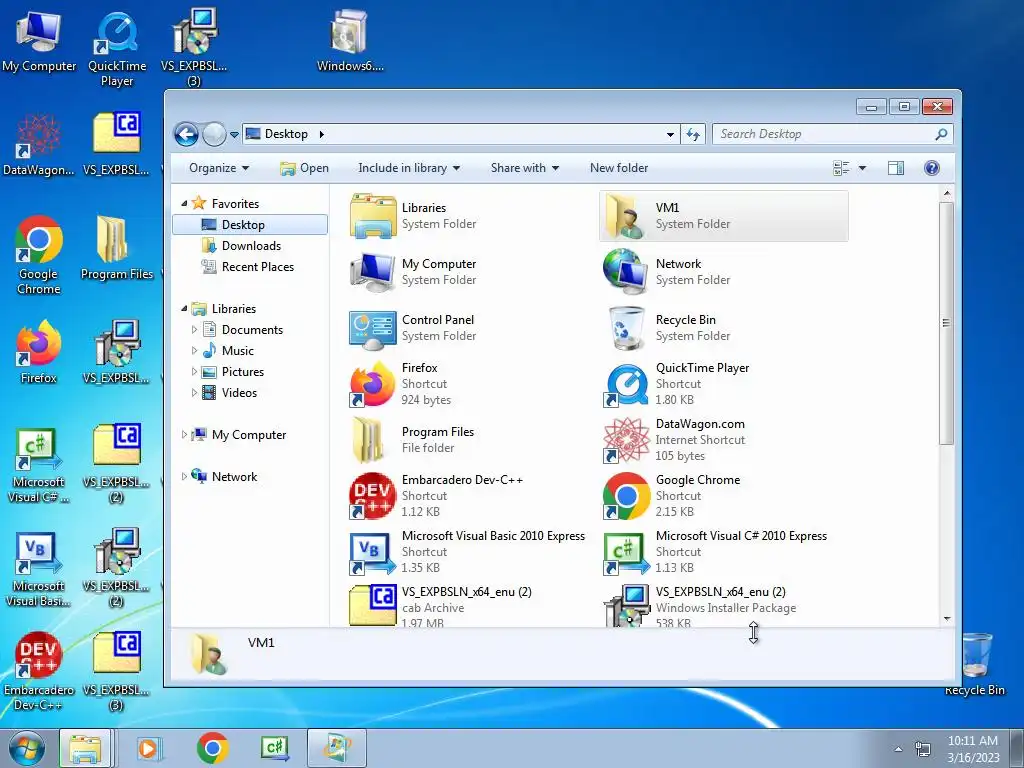
Task: Select Microsoft Visual Basic 2010 Express shortcut
Action: click(371, 552)
